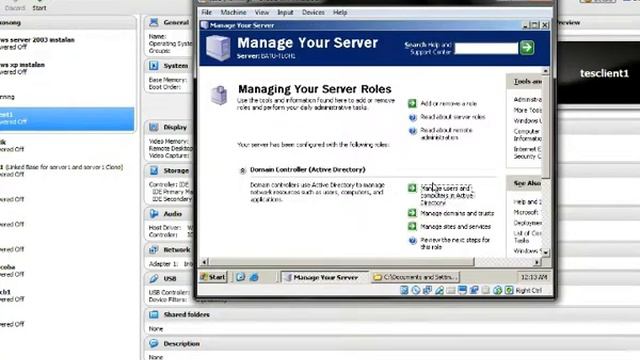Click the horizontal scrollbar left arrow in Manage Your Server
Viewport: 640px width, 360px height.
click(x=204, y=262)
